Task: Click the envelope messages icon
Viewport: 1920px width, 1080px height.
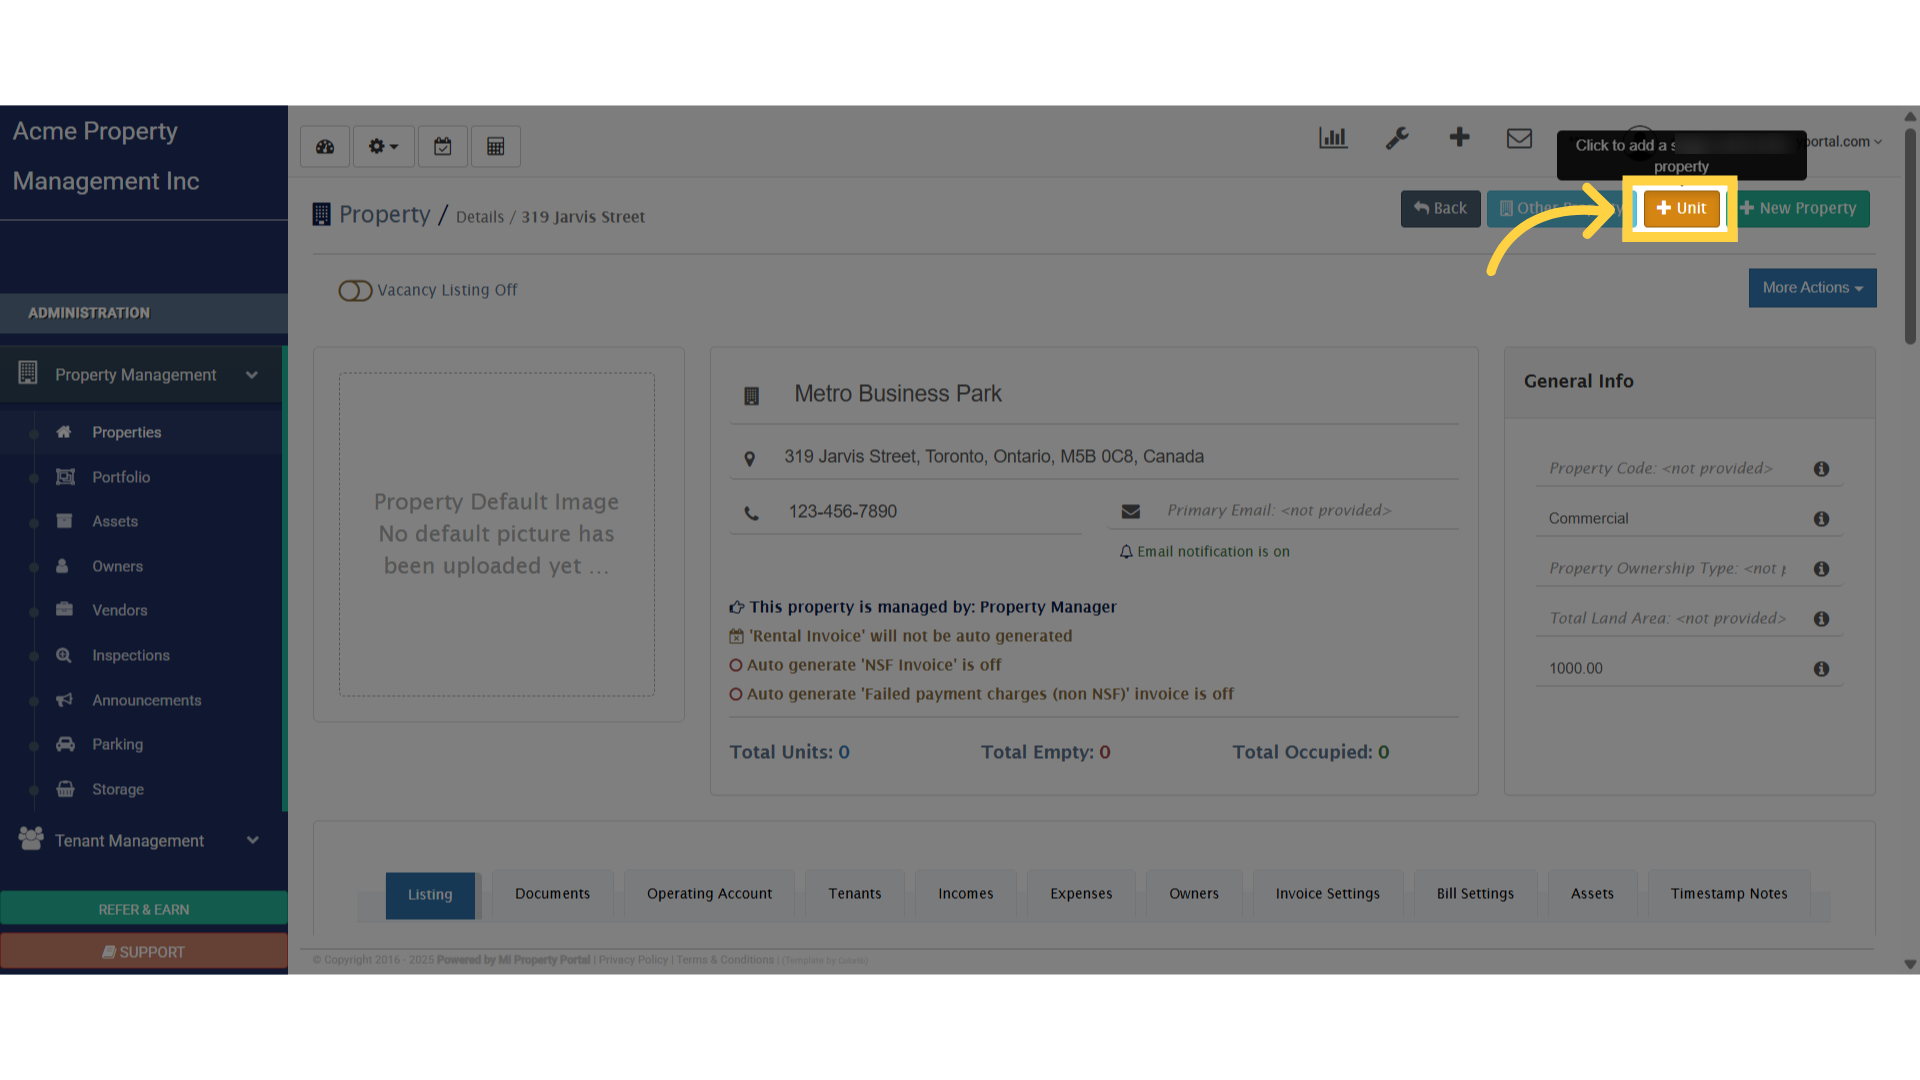Action: coord(1519,138)
